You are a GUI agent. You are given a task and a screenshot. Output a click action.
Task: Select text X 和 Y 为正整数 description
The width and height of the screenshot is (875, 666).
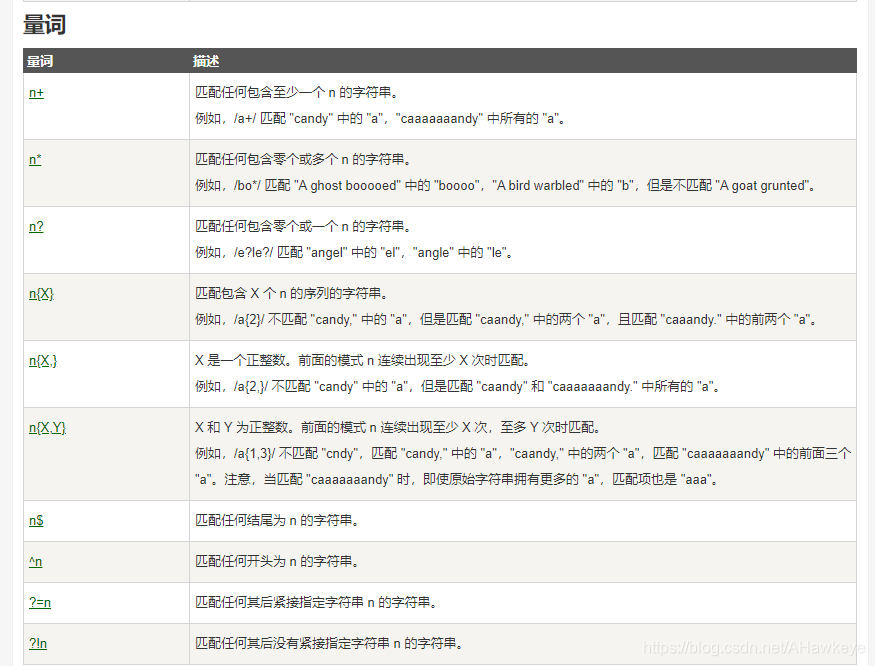(398, 427)
